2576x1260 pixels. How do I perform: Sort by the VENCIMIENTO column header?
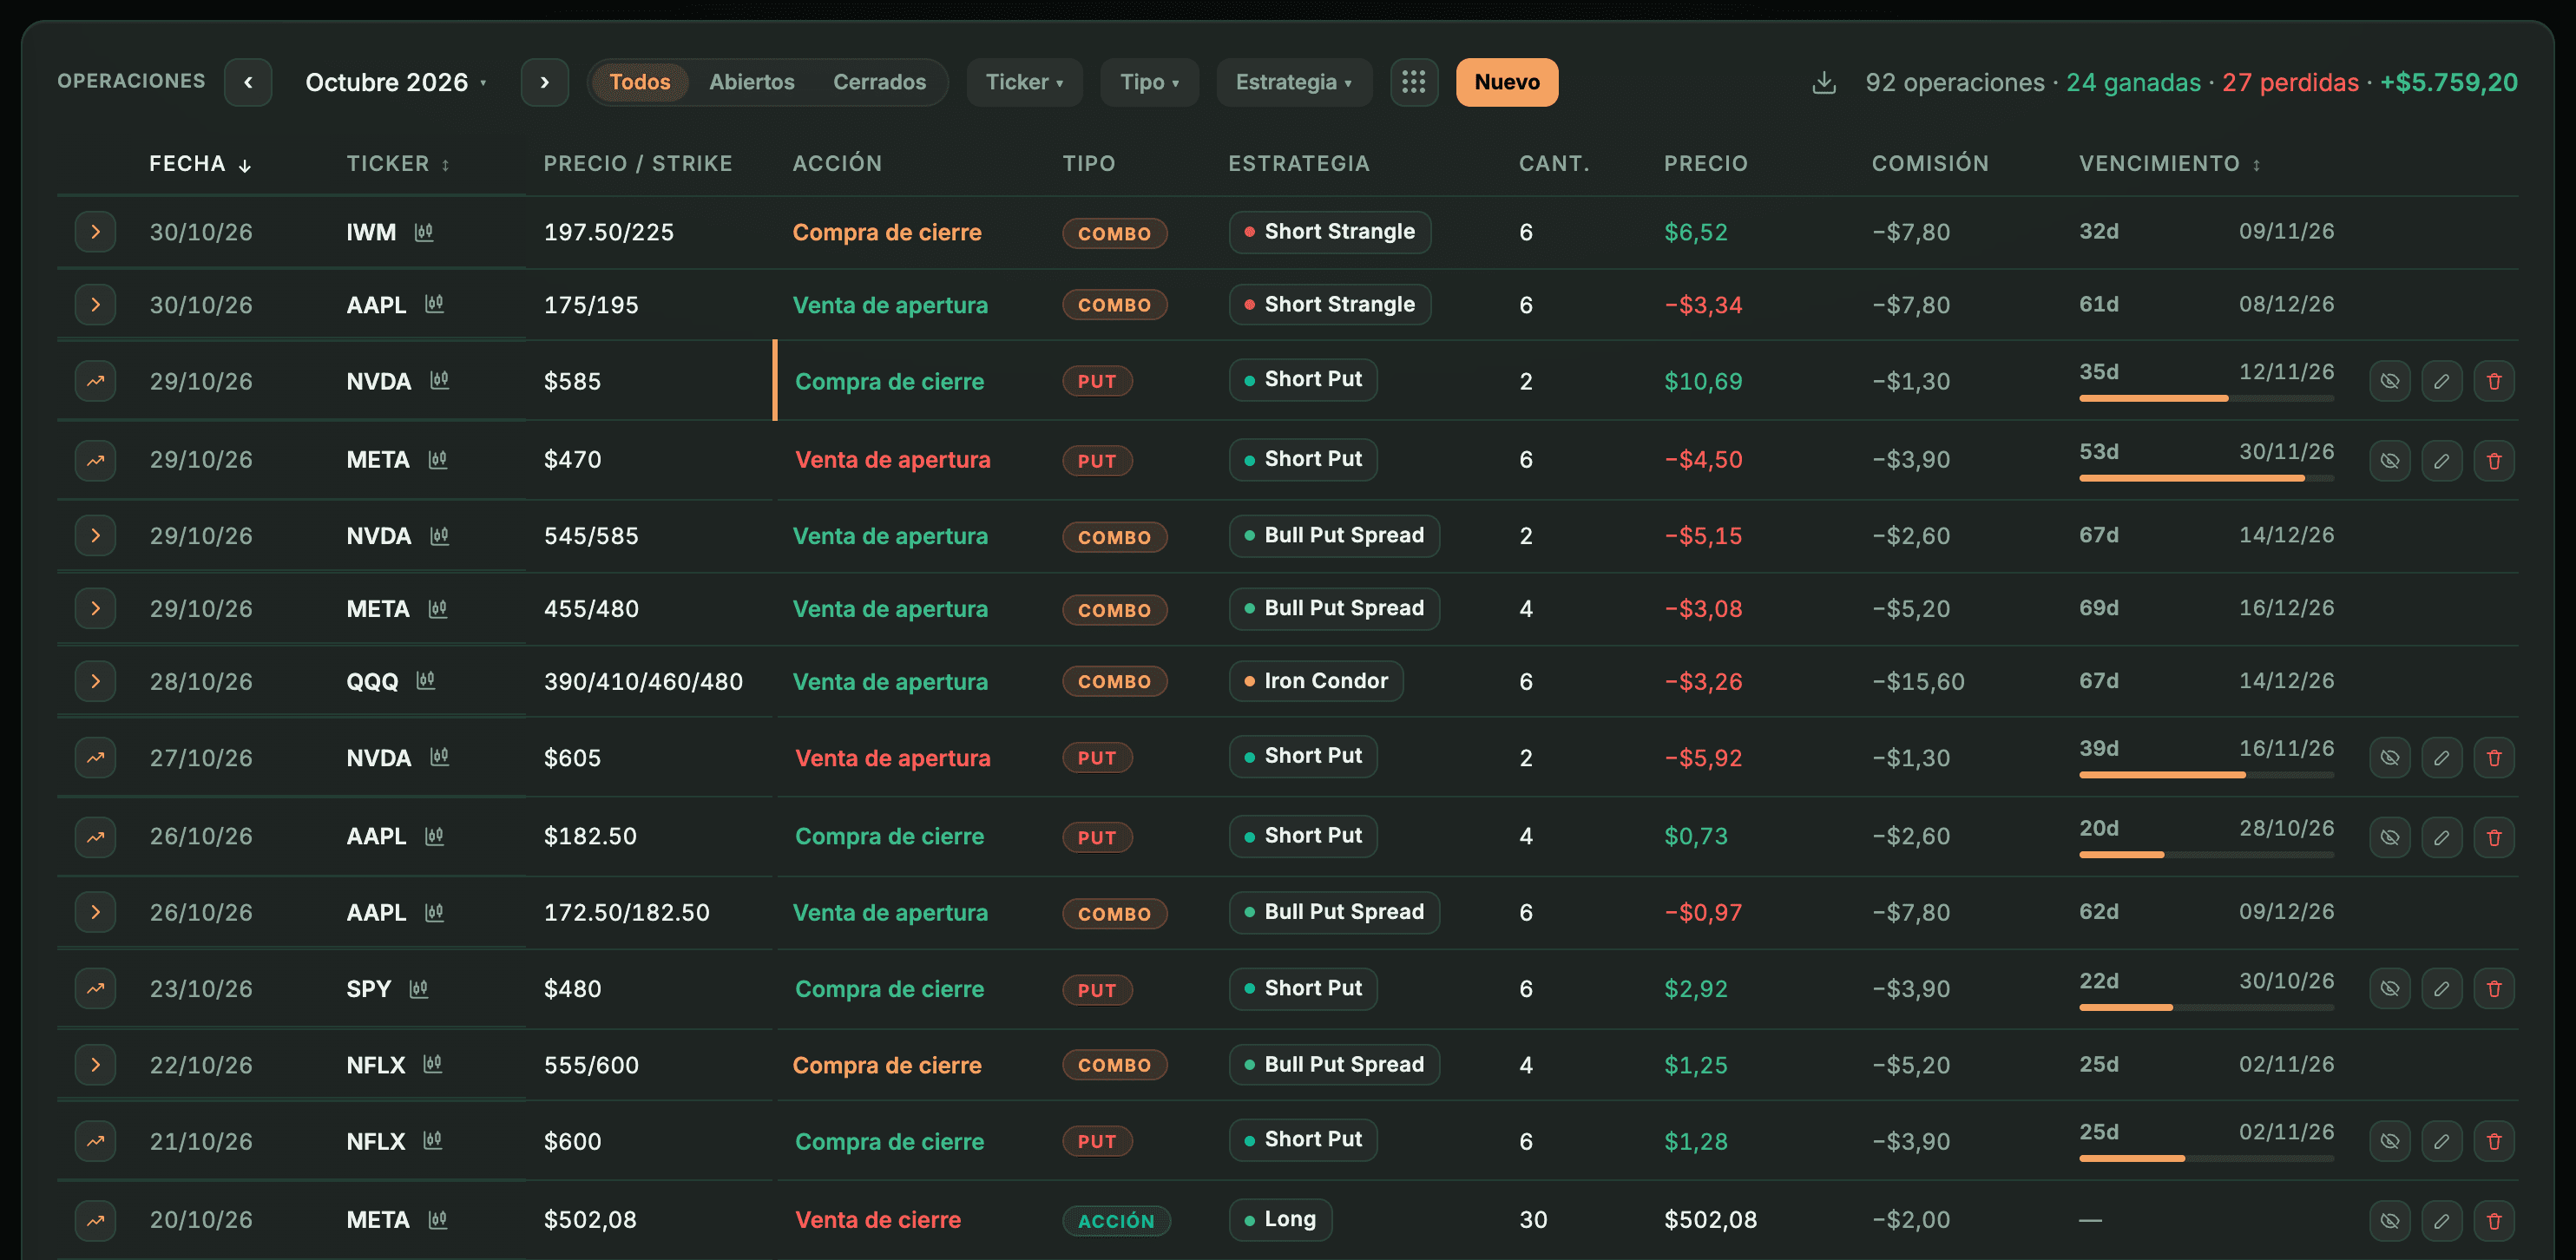tap(2170, 164)
